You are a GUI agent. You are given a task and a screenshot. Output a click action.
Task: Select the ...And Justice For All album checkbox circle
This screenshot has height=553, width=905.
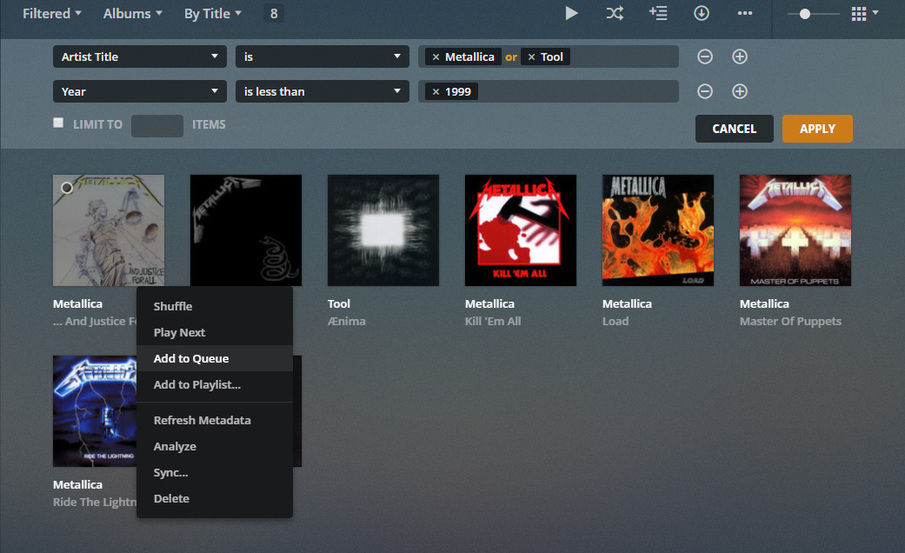(x=67, y=188)
